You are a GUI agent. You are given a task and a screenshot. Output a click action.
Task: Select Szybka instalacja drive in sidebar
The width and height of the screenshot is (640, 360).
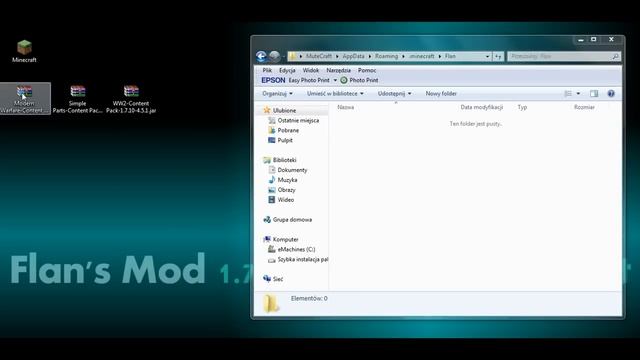click(298, 259)
